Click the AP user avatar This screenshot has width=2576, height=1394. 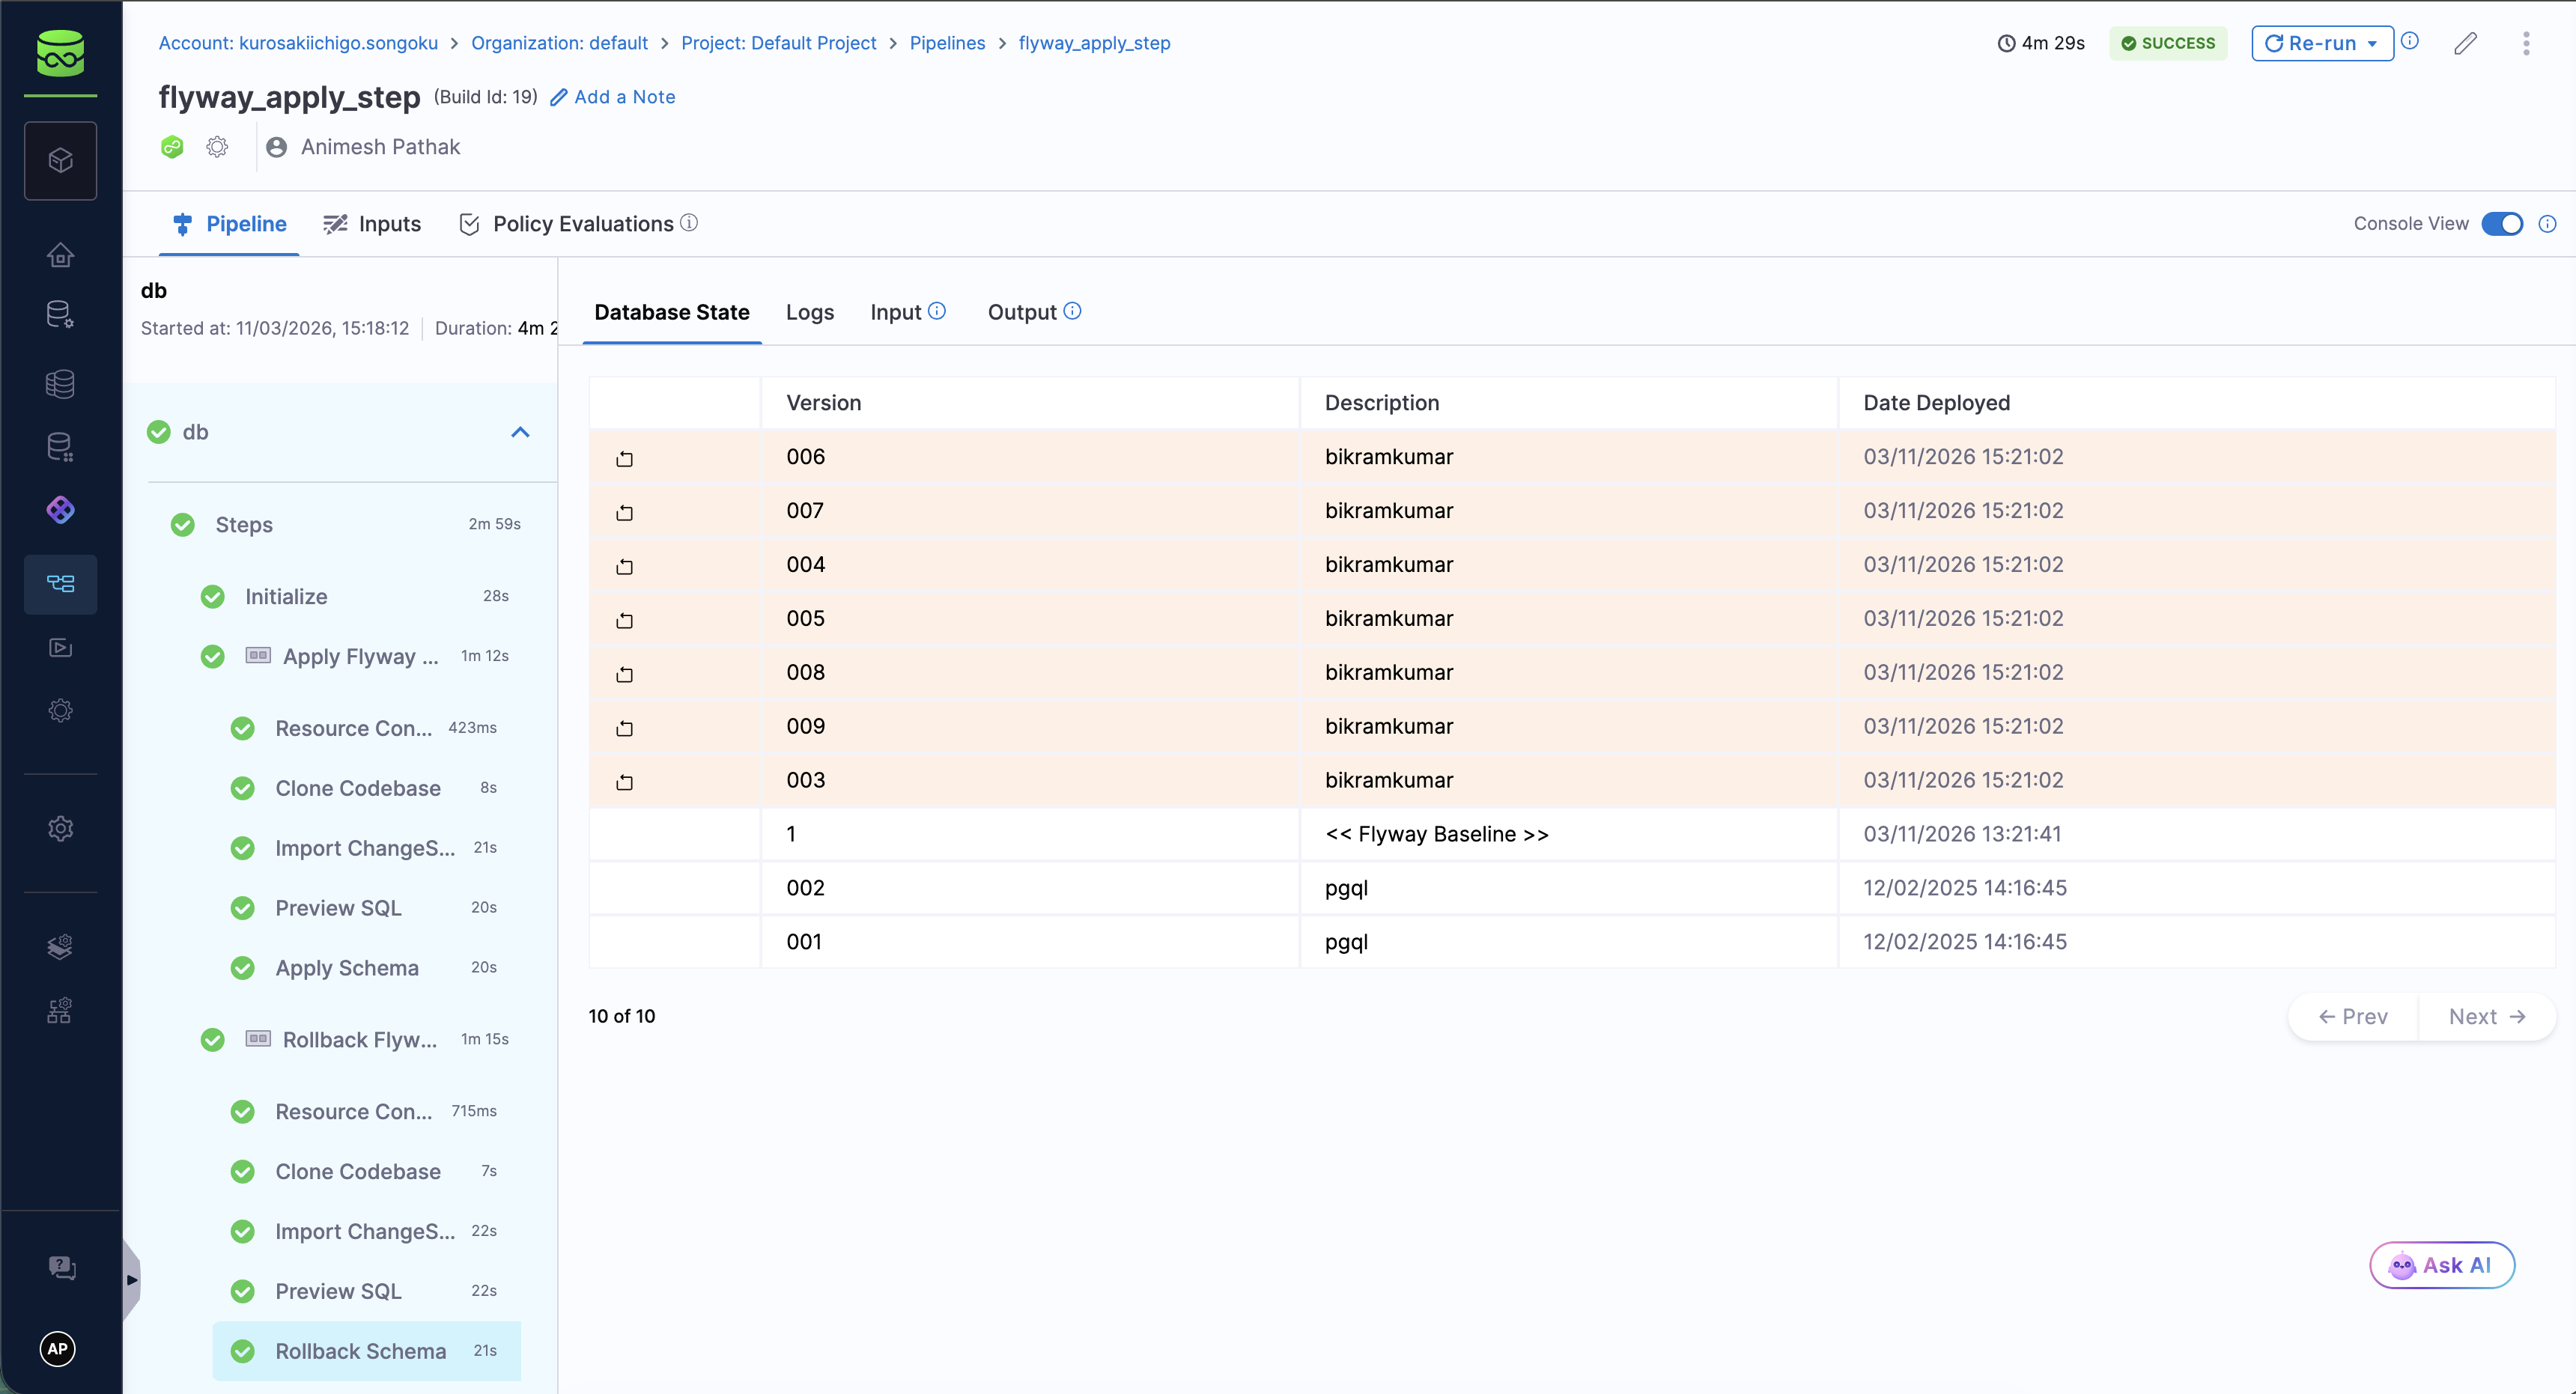58,1348
